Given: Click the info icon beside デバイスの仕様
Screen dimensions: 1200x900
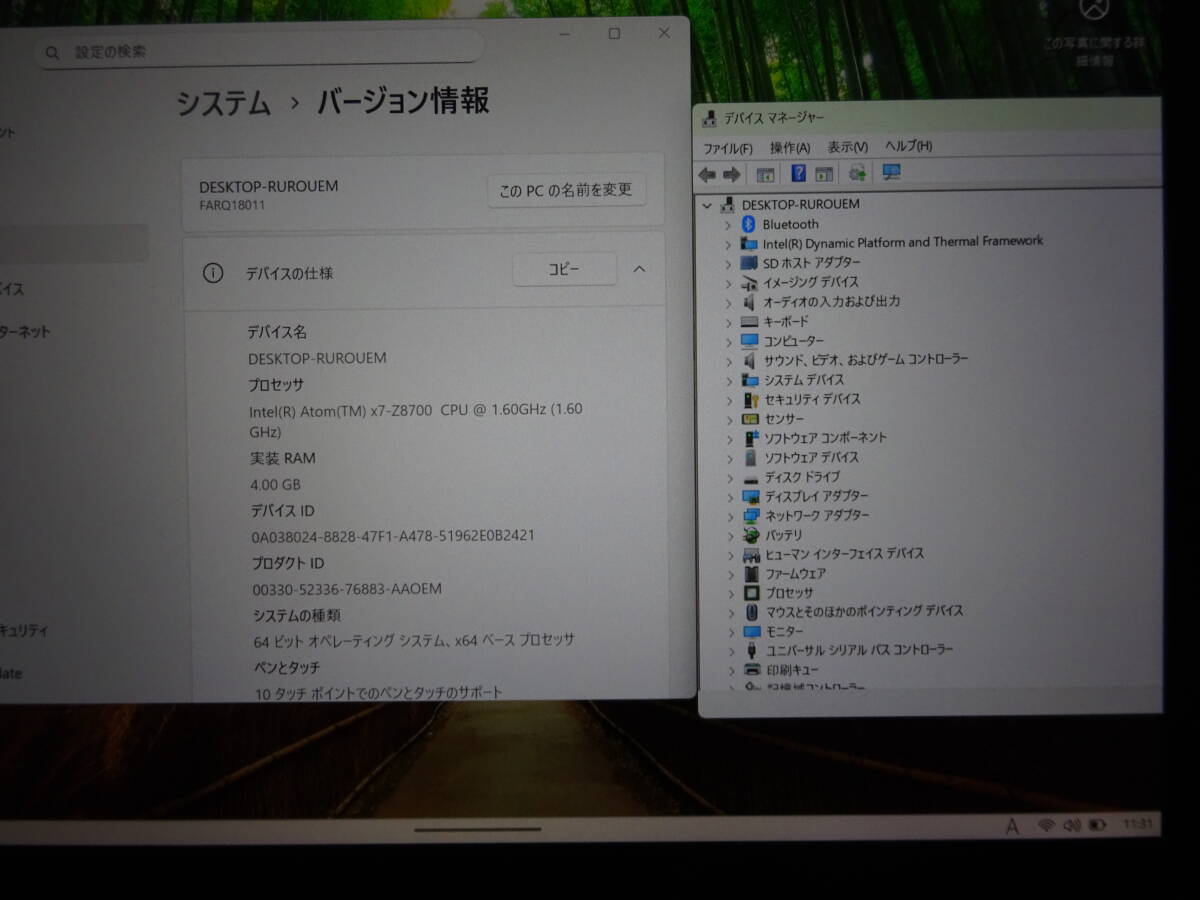Looking at the screenshot, I should 213,273.
